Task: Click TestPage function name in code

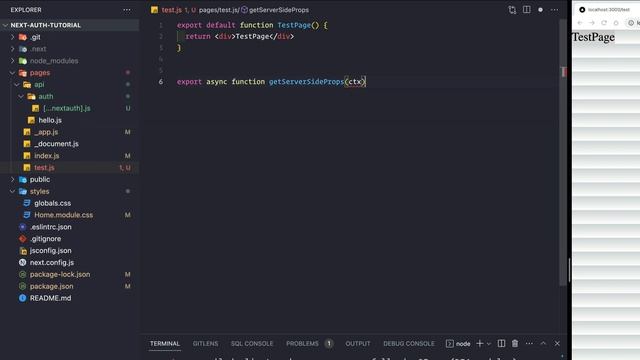Action: [294, 25]
